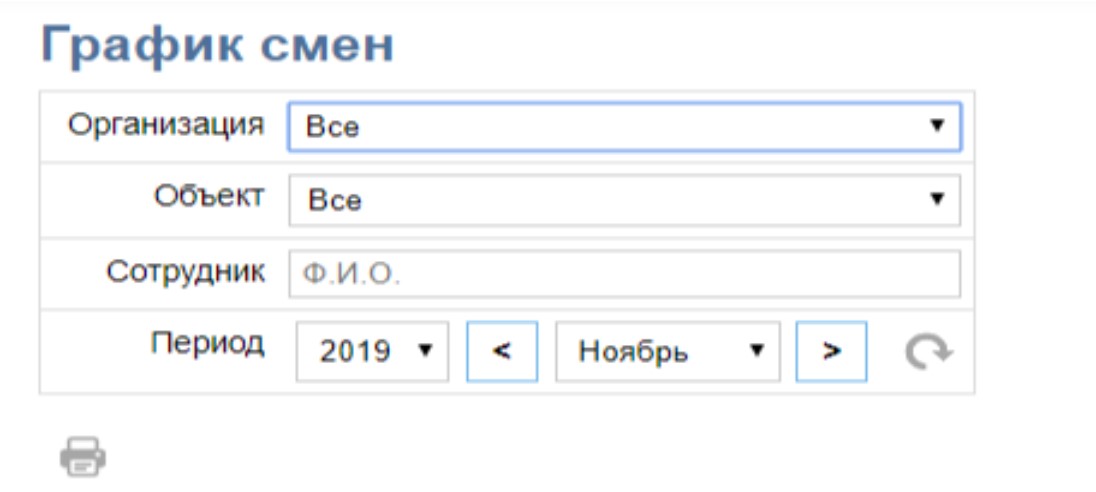Click the arrow at the Объект select's right edge
This screenshot has height=492, width=1096.
point(937,199)
